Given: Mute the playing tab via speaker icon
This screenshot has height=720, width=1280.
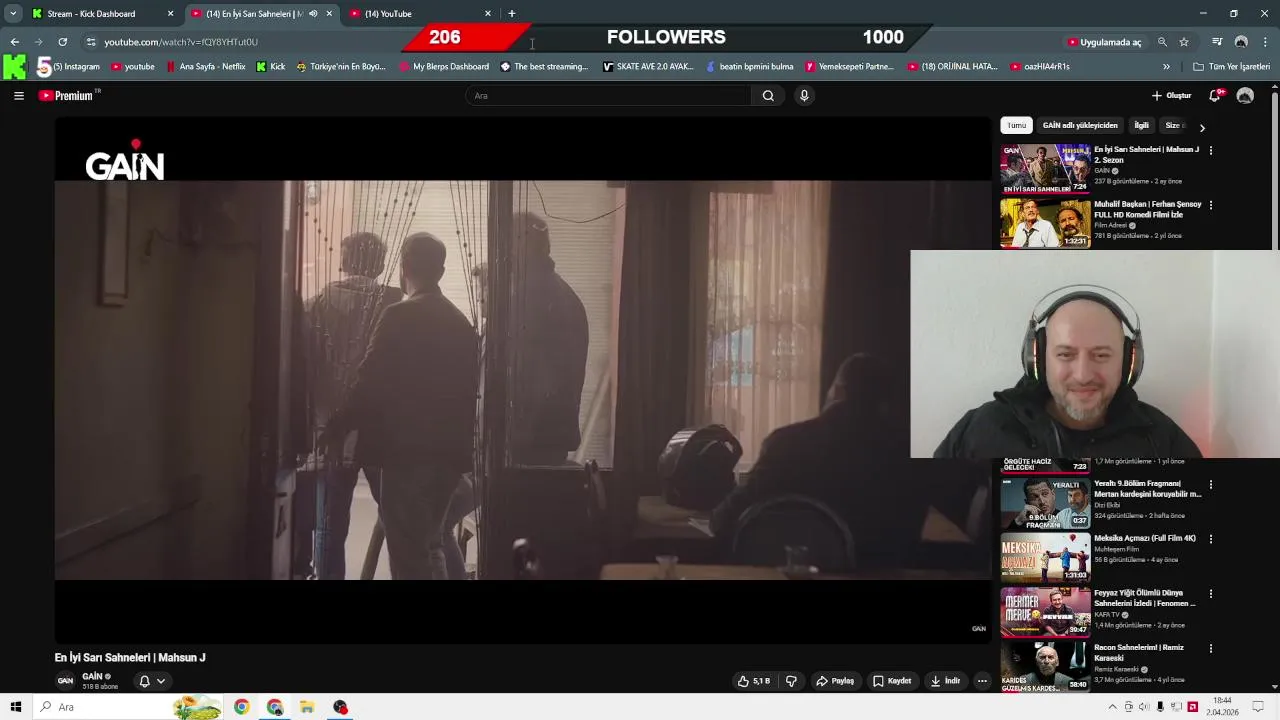Looking at the screenshot, I should click(313, 14).
